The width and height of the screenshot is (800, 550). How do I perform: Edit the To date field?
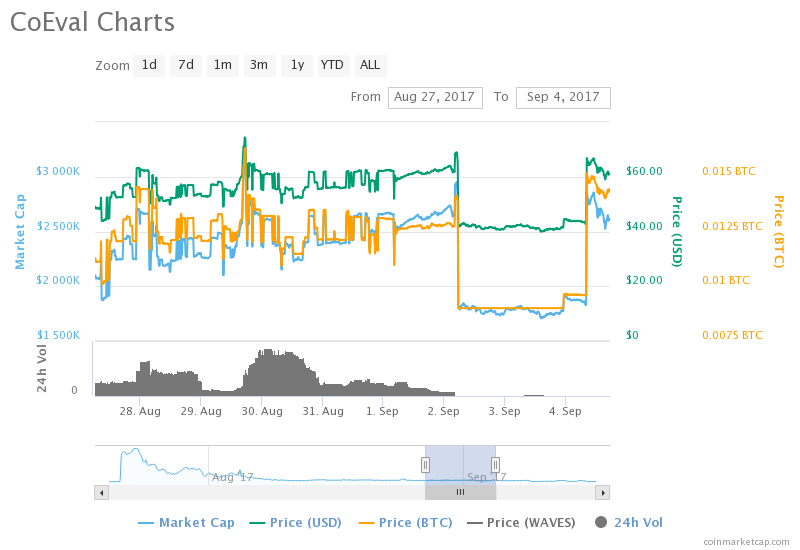click(563, 97)
